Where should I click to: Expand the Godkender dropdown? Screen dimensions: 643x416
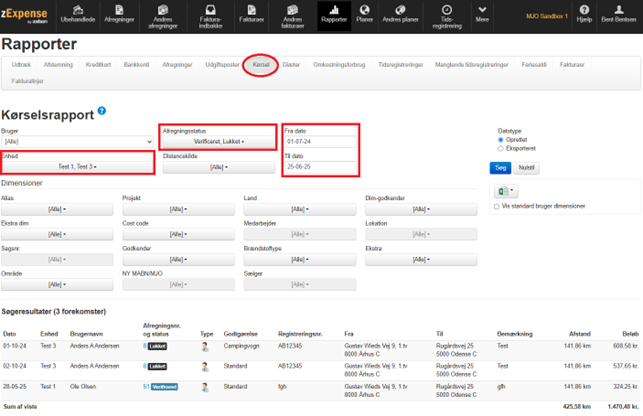pos(178,260)
